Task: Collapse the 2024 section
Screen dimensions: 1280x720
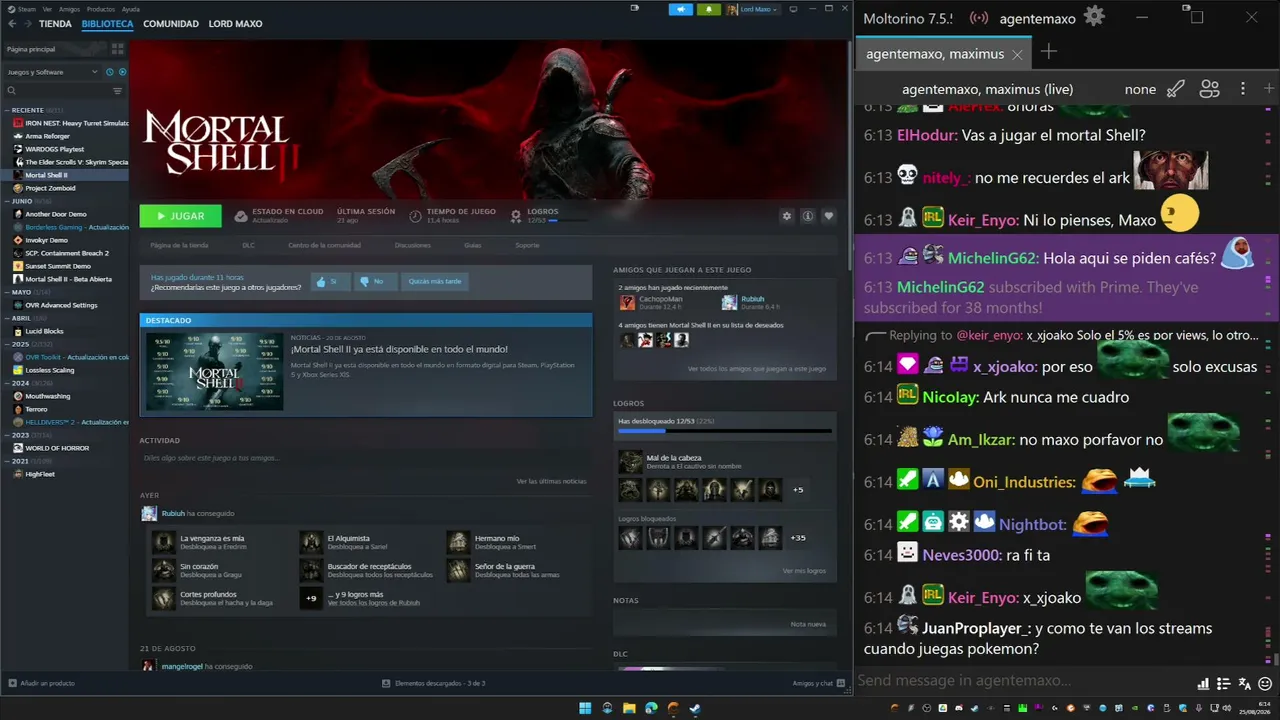Action: click(x=6, y=383)
